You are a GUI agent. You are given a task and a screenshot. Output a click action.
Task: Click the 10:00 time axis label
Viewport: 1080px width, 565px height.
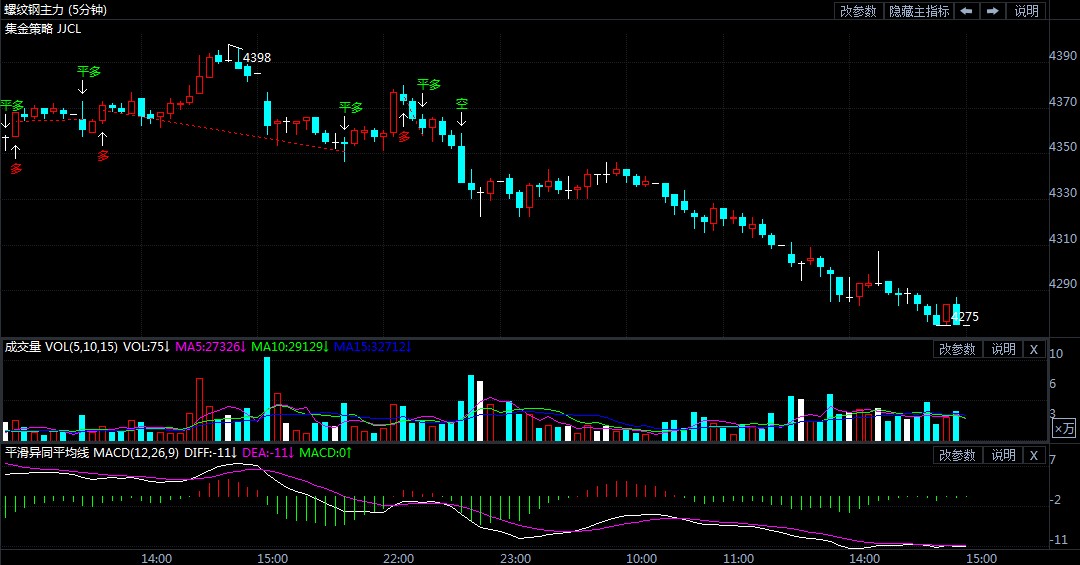click(641, 558)
